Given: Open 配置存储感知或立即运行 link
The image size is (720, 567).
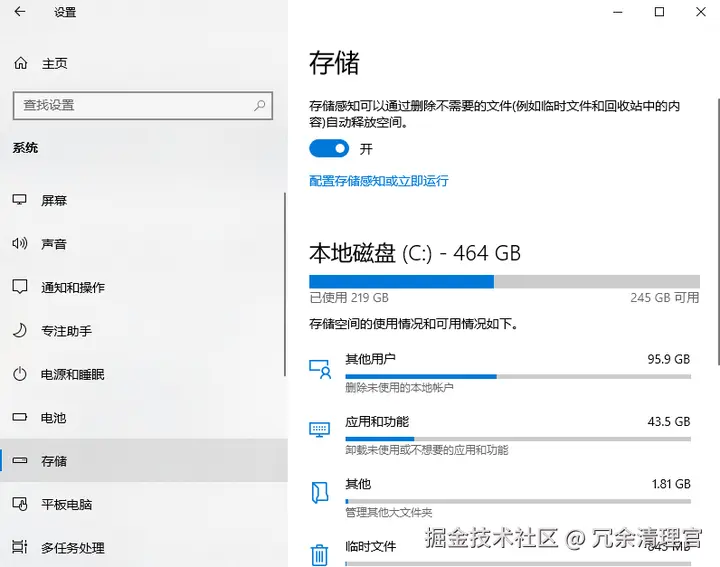Looking at the screenshot, I should 379,181.
